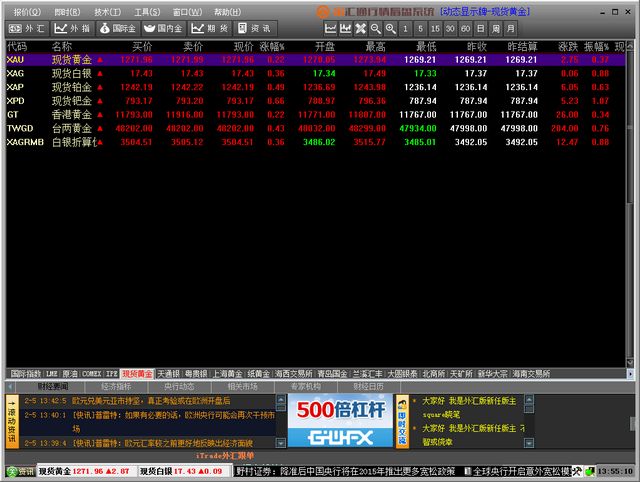Switch to the 30-minute period button

(450, 29)
